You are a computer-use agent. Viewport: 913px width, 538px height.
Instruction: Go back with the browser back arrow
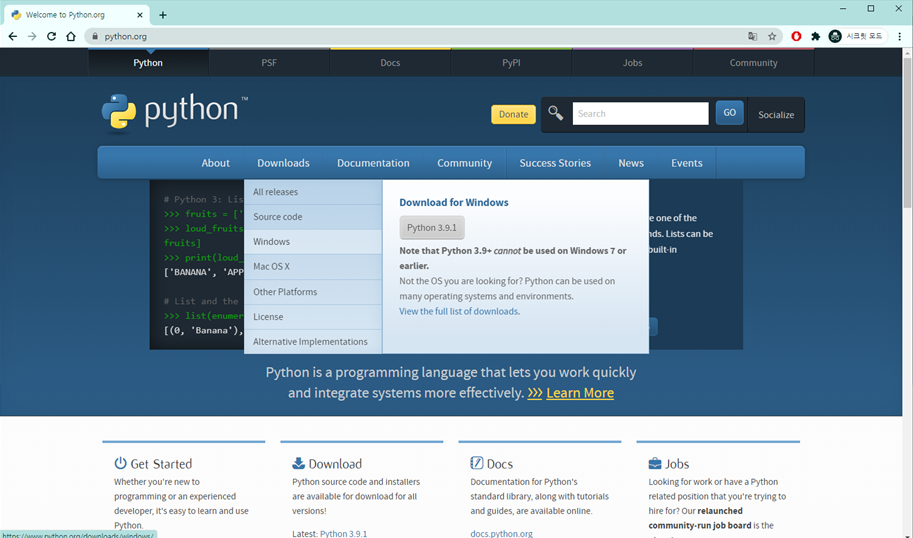[13, 36]
